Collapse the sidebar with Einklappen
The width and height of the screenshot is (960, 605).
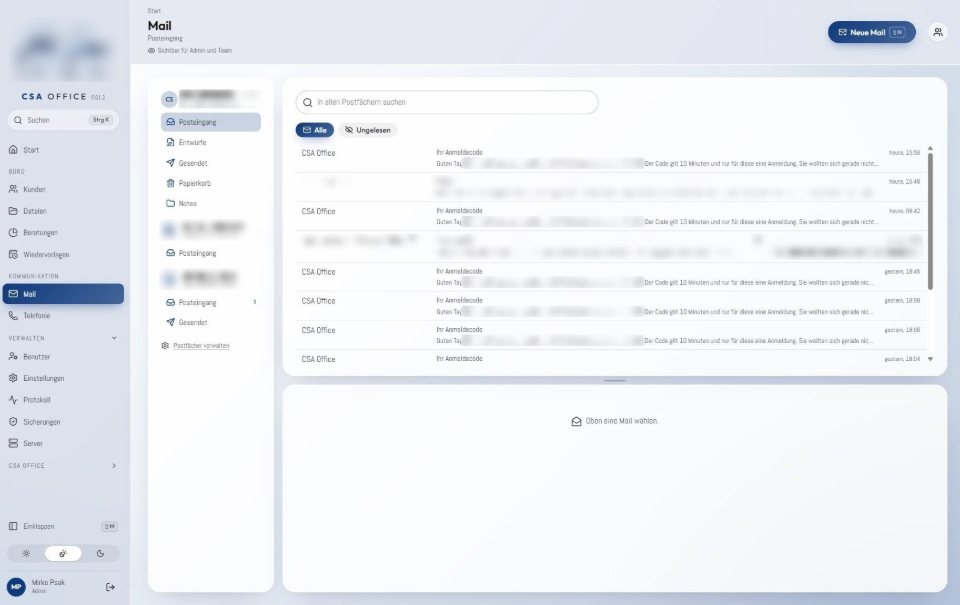click(x=63, y=527)
